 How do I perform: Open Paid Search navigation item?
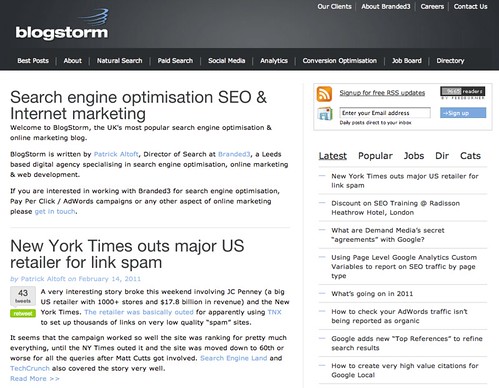click(175, 61)
